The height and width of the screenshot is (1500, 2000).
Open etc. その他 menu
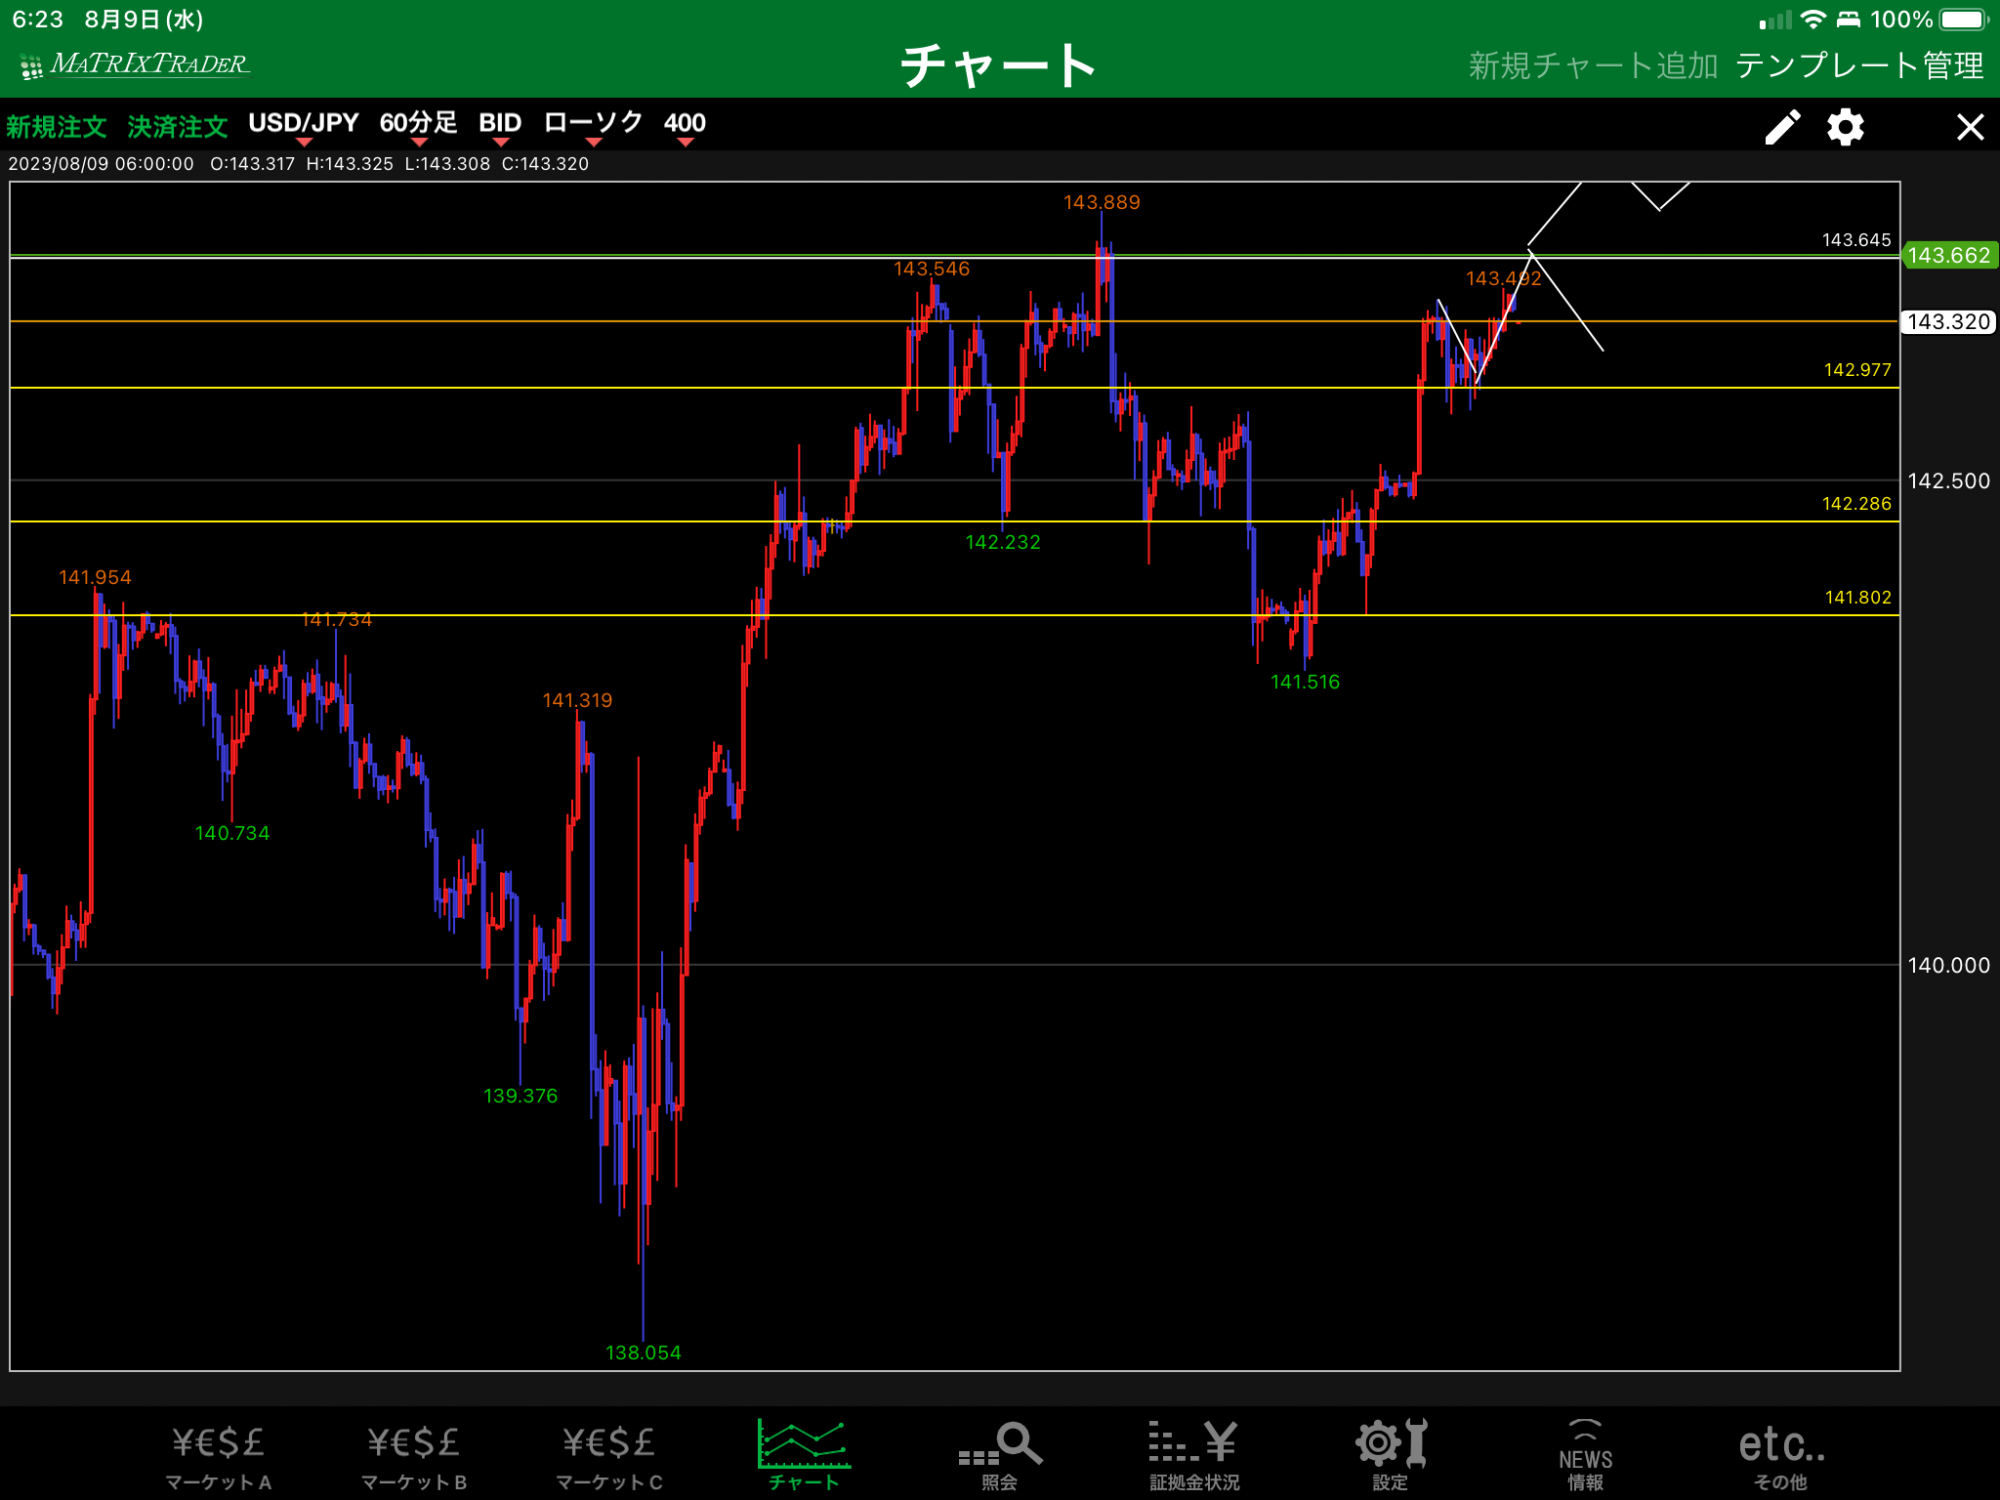pos(1781,1456)
